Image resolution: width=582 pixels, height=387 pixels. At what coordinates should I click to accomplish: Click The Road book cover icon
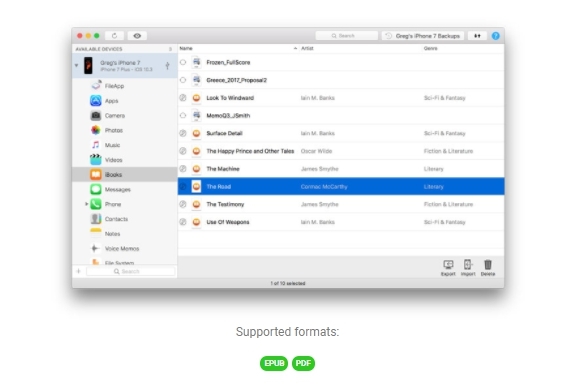(196, 186)
